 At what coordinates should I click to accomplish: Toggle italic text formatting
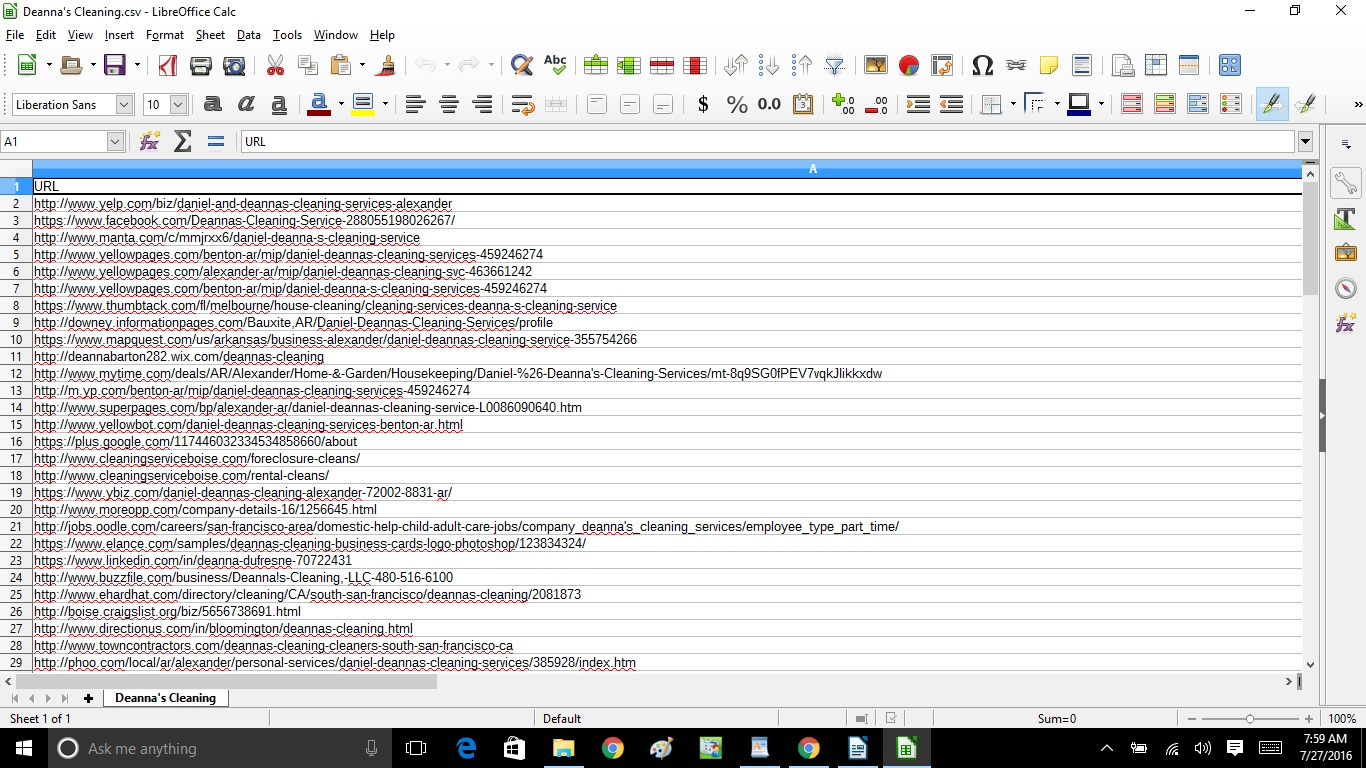246,105
